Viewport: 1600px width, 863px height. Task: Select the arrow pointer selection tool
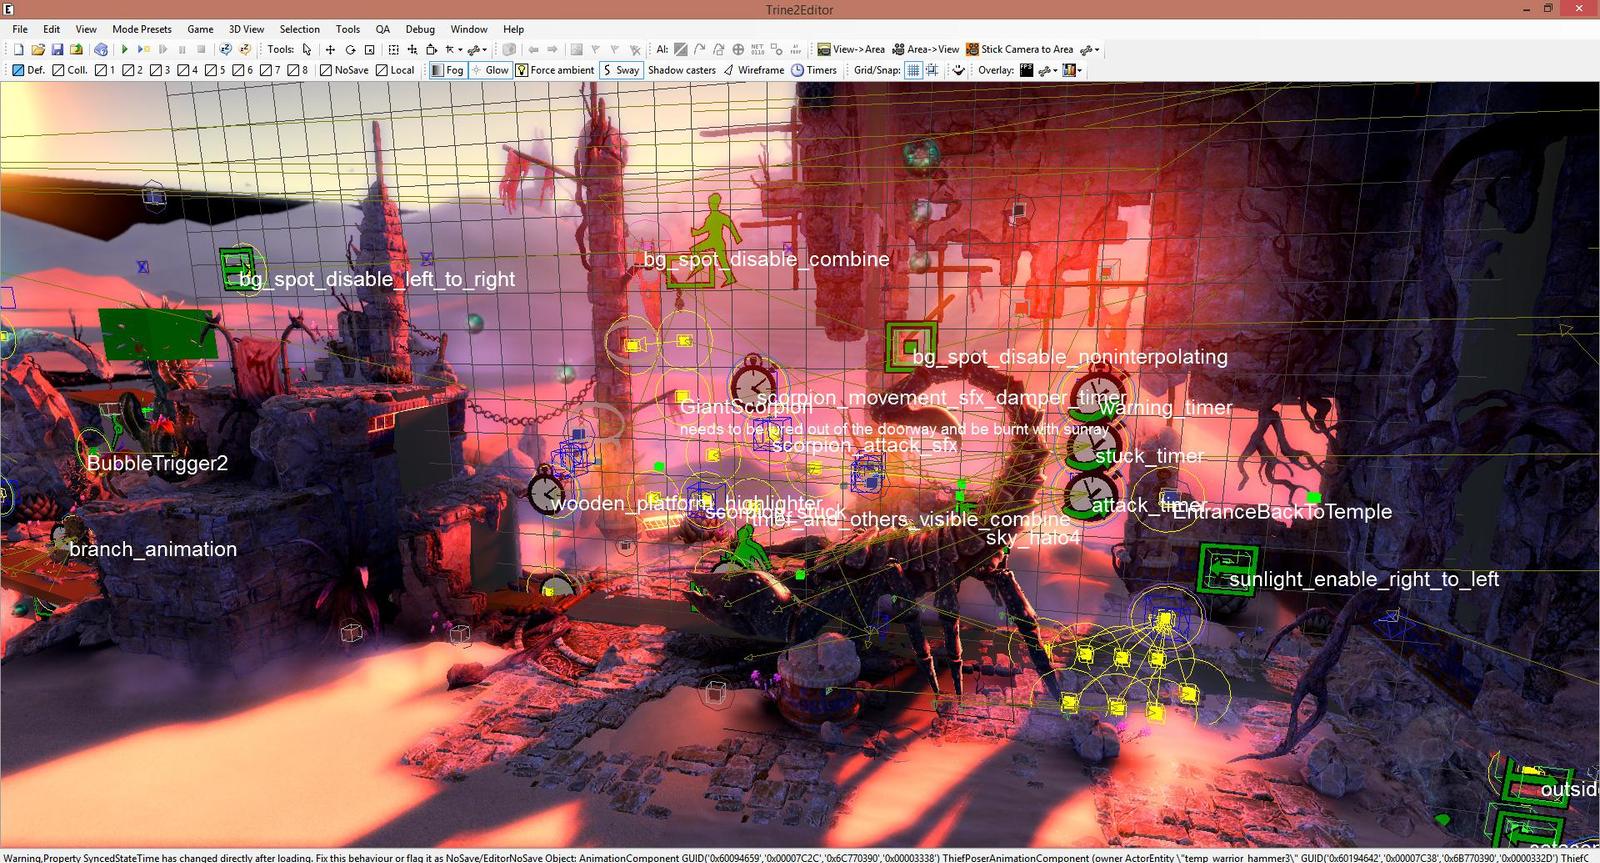(x=307, y=49)
